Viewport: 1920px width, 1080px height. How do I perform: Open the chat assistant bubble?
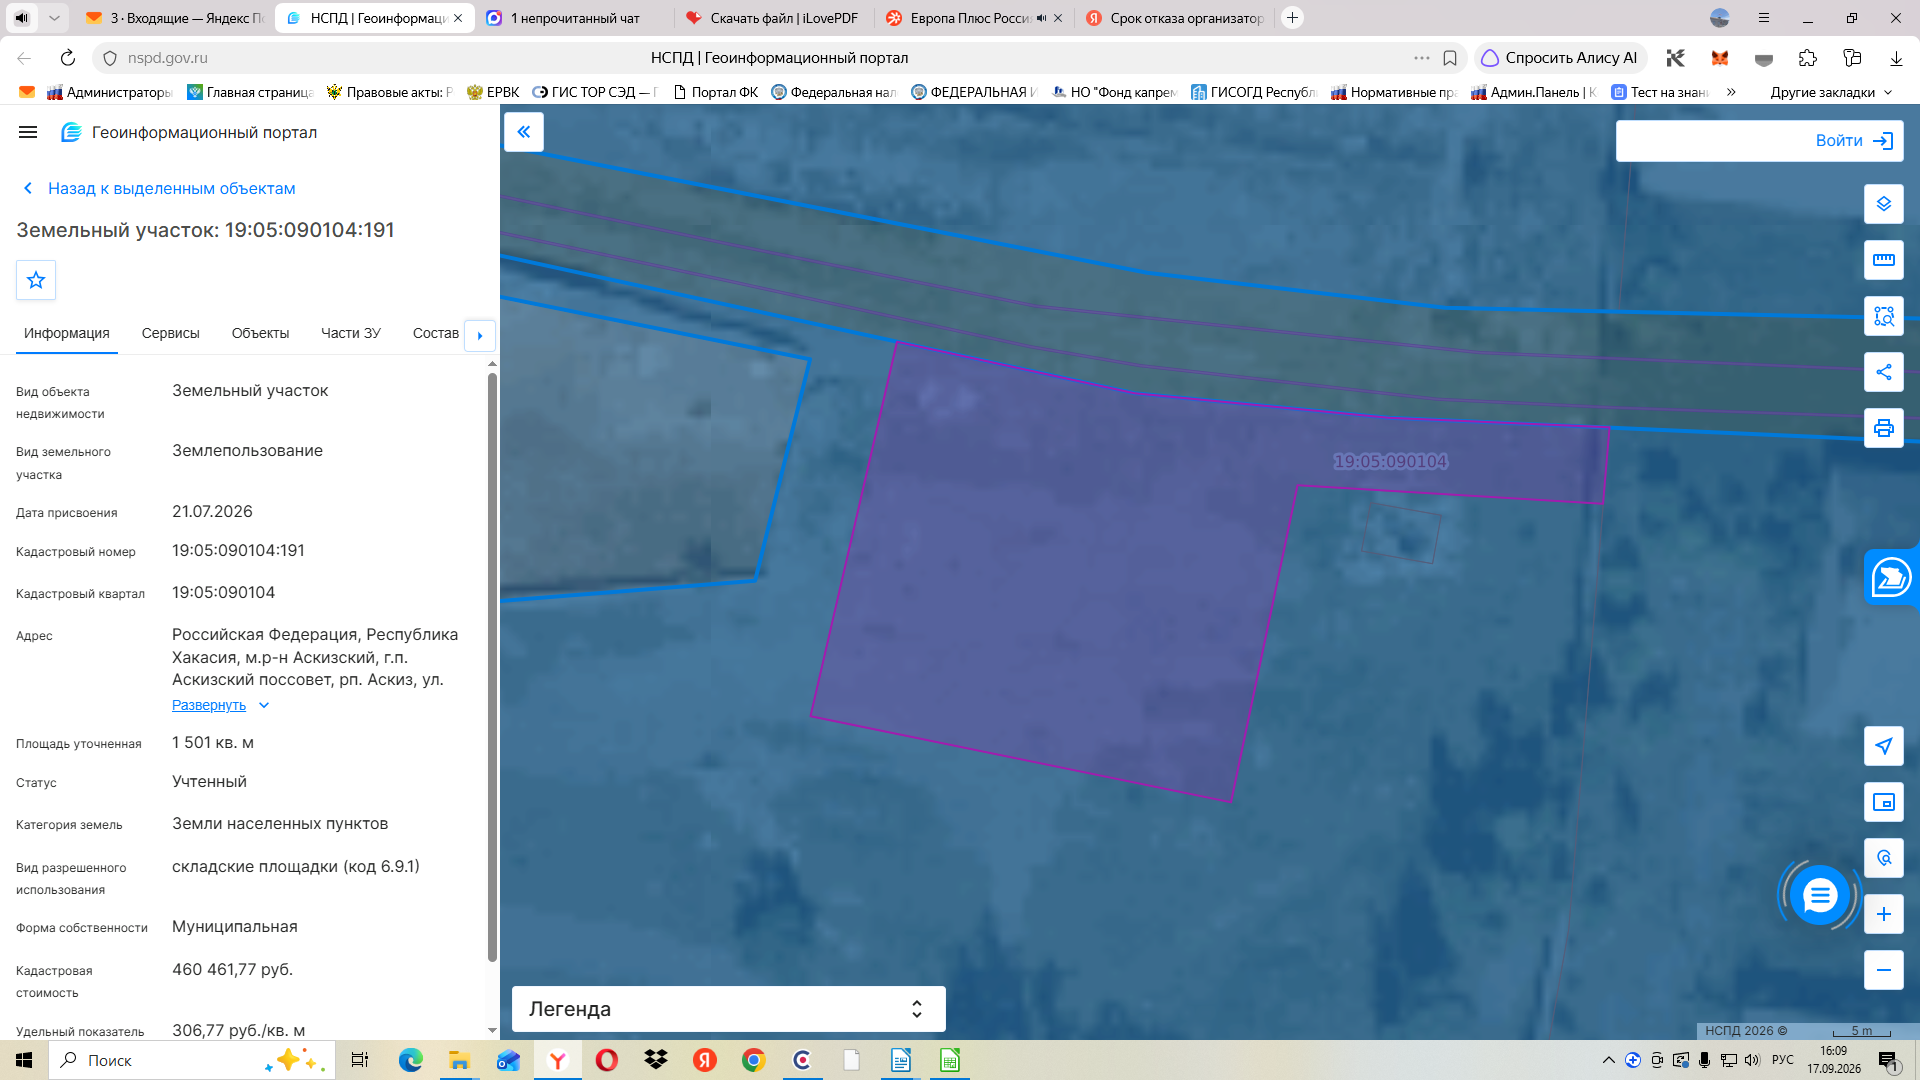[x=1820, y=895]
